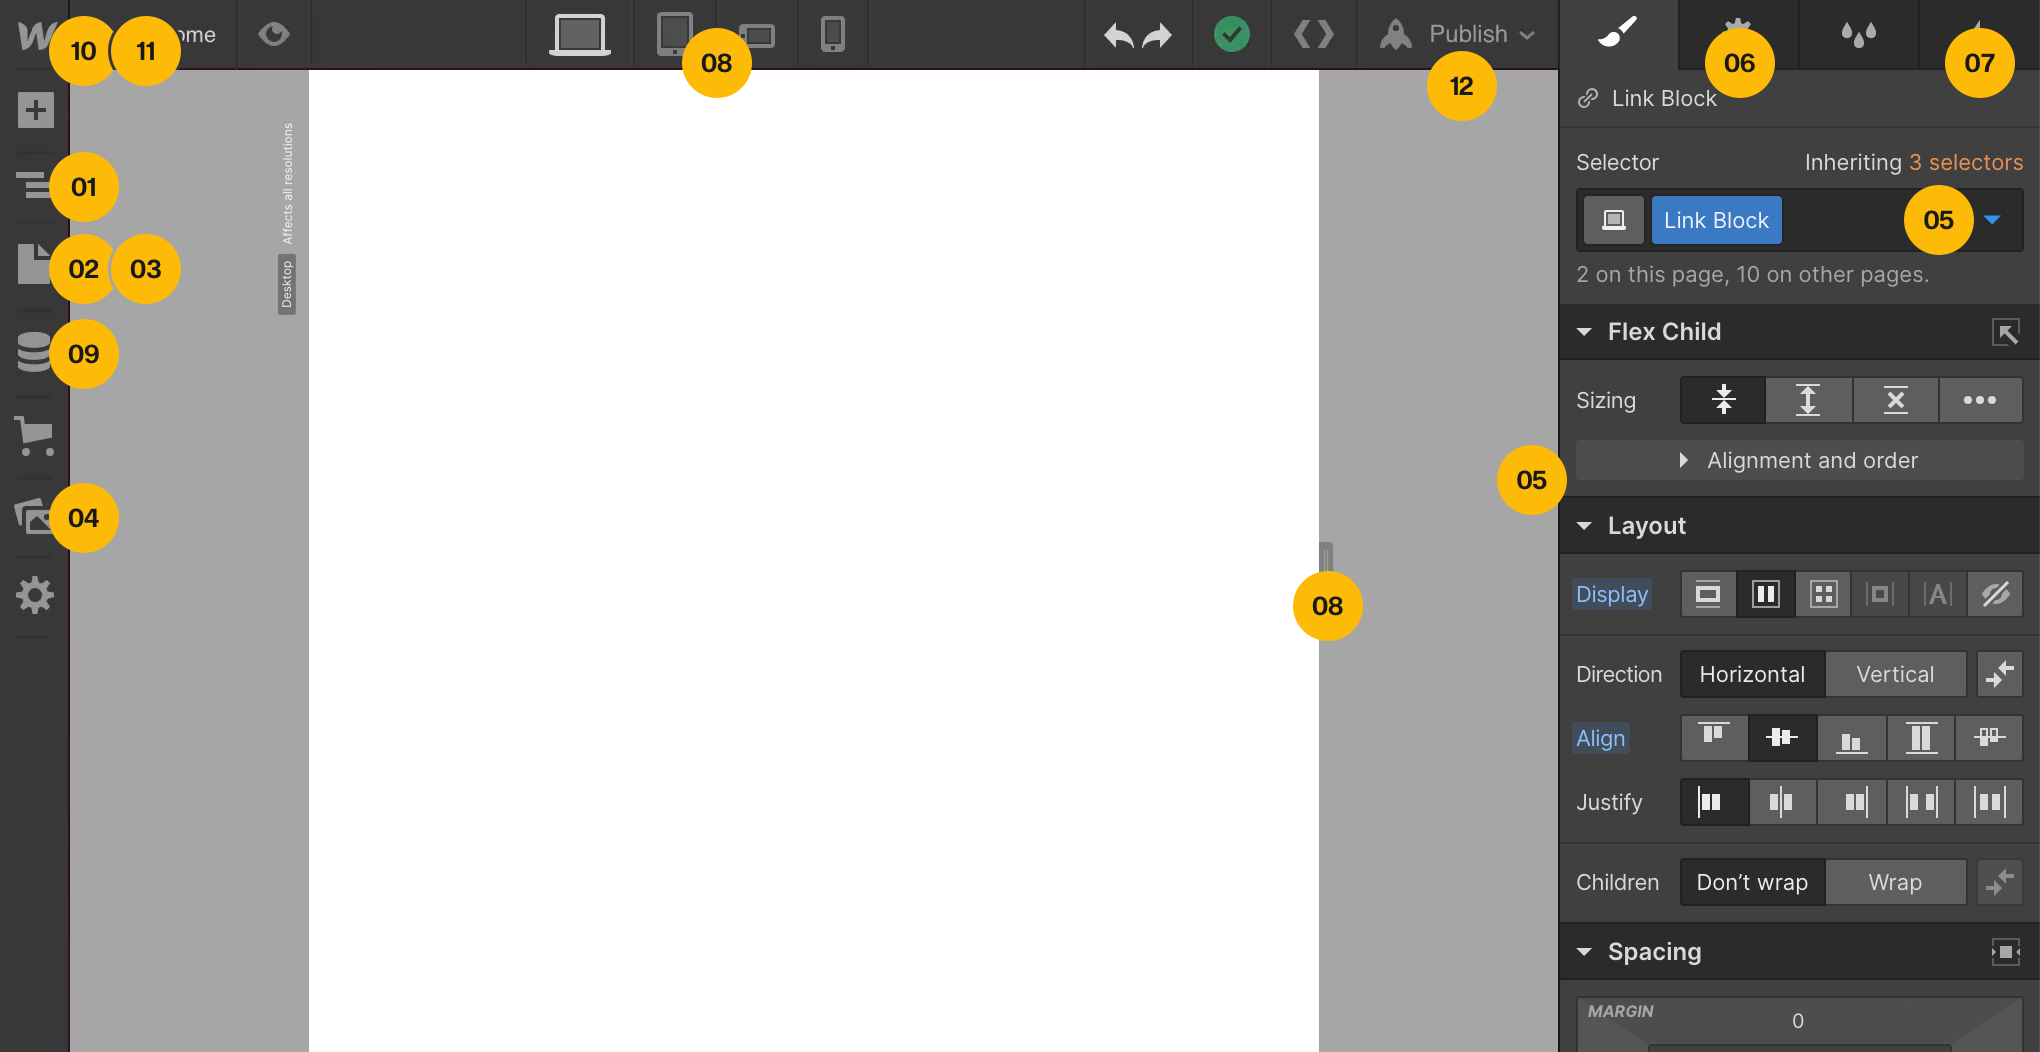Undo the last change
Viewport: 2040px width, 1052px height.
1118,36
